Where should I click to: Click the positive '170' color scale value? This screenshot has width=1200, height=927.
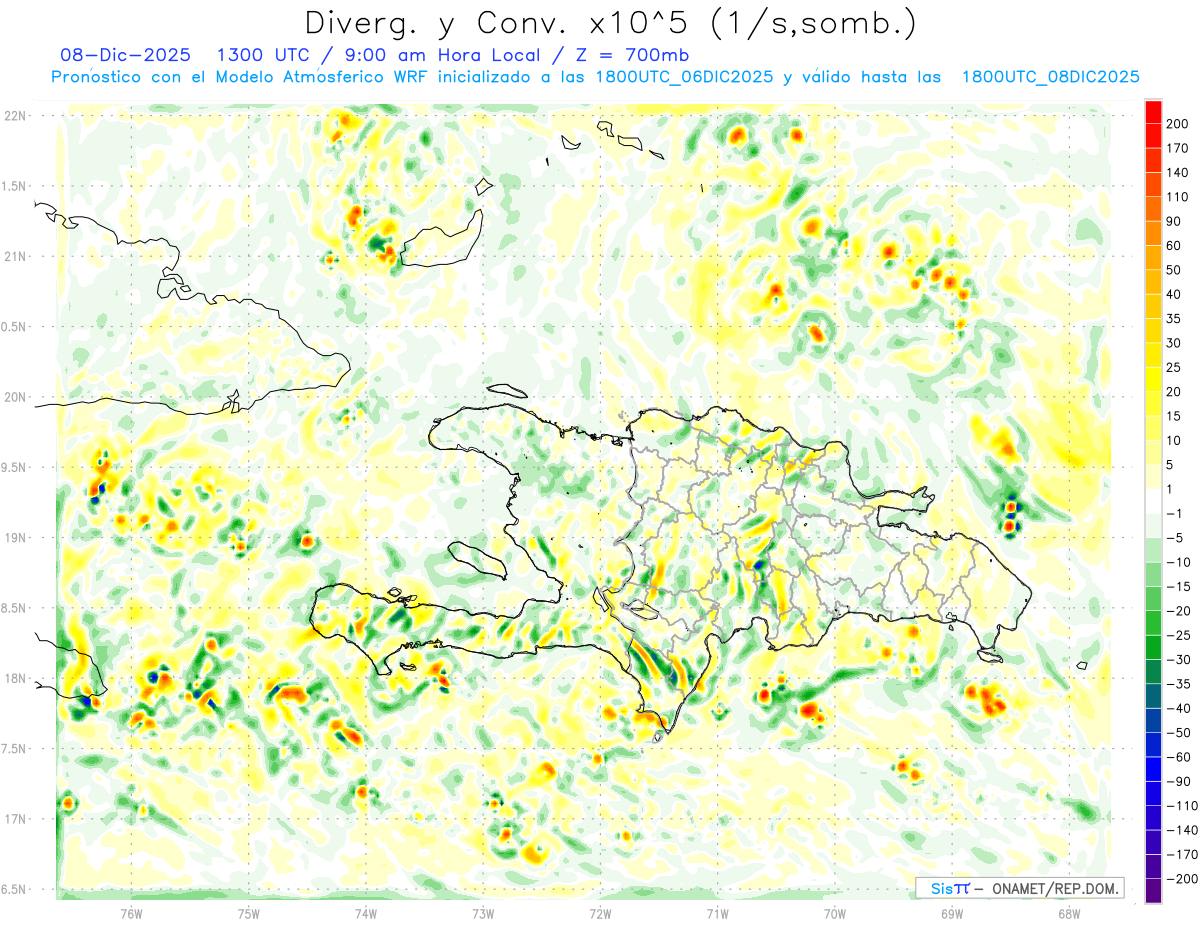pyautogui.click(x=1179, y=148)
